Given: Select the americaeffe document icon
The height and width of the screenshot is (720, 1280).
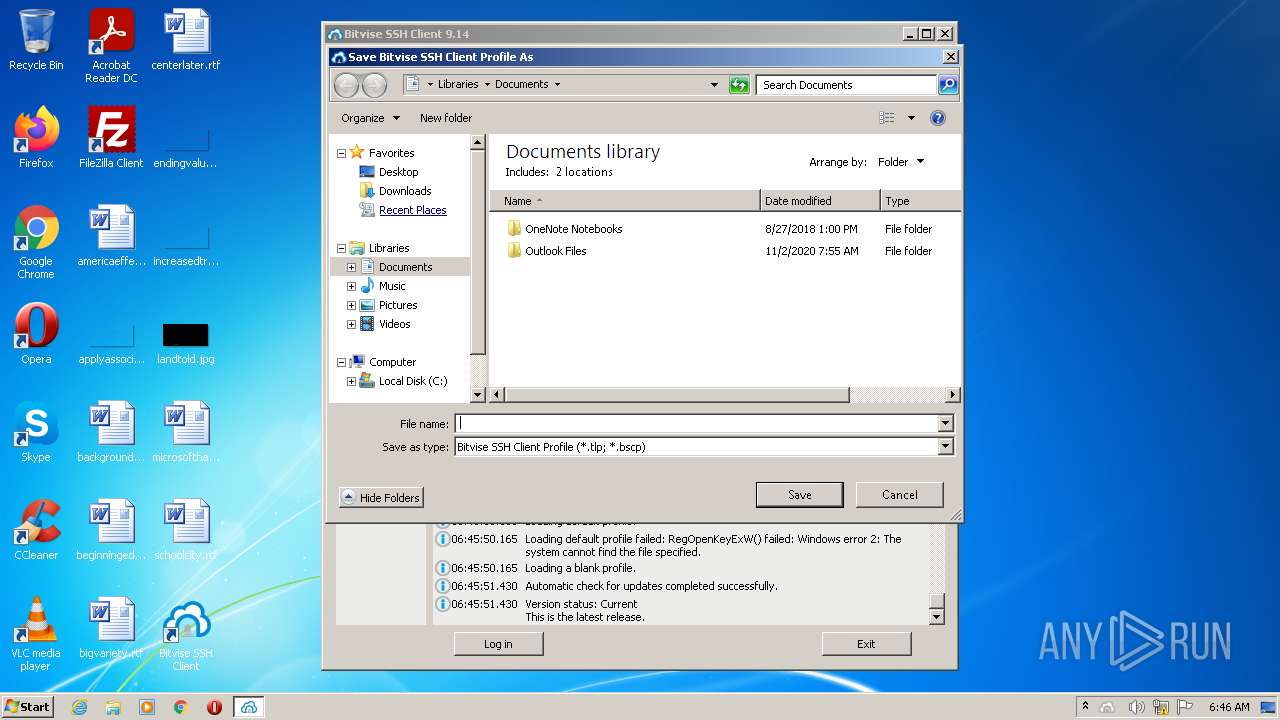Looking at the screenshot, I should coord(111,236).
